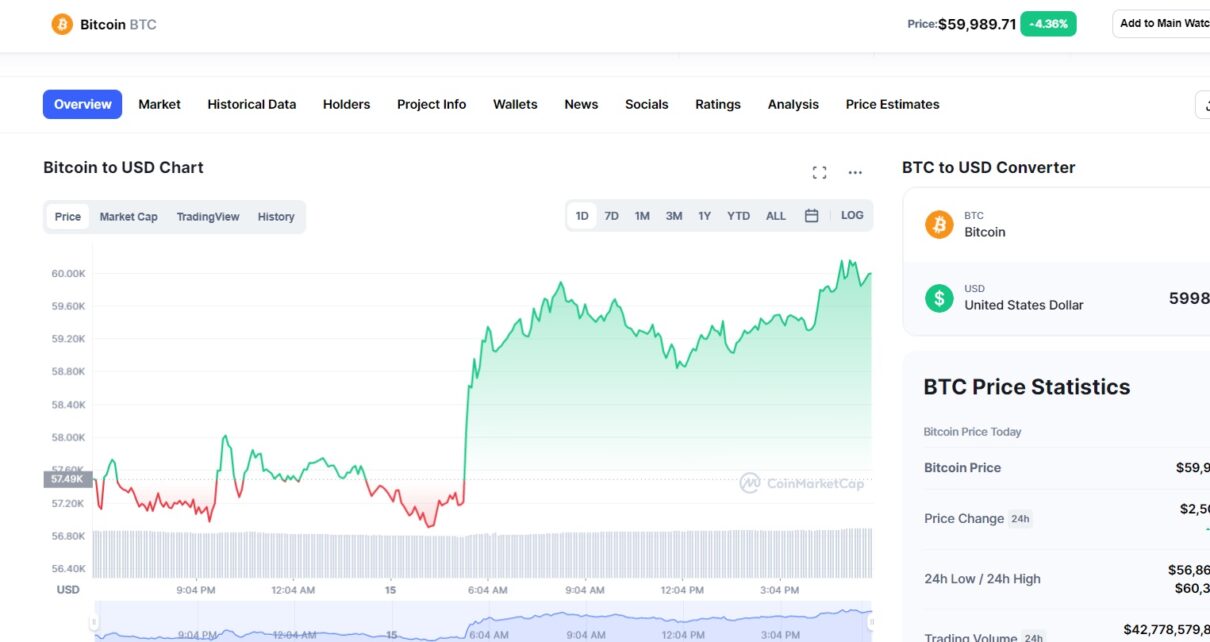The image size is (1210, 642).
Task: Grab the right handle of the chart range navigator
Action: coord(871,622)
